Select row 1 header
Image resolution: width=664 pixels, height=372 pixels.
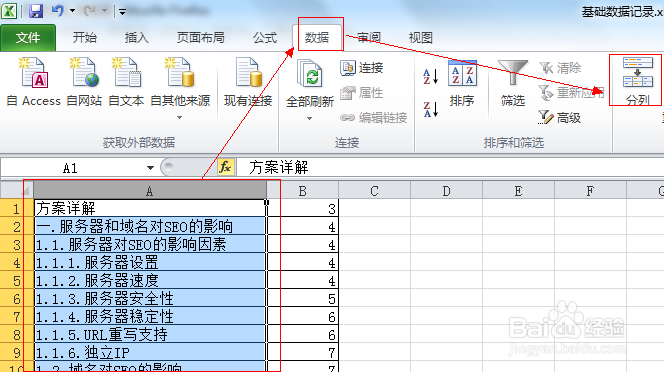click(x=17, y=208)
